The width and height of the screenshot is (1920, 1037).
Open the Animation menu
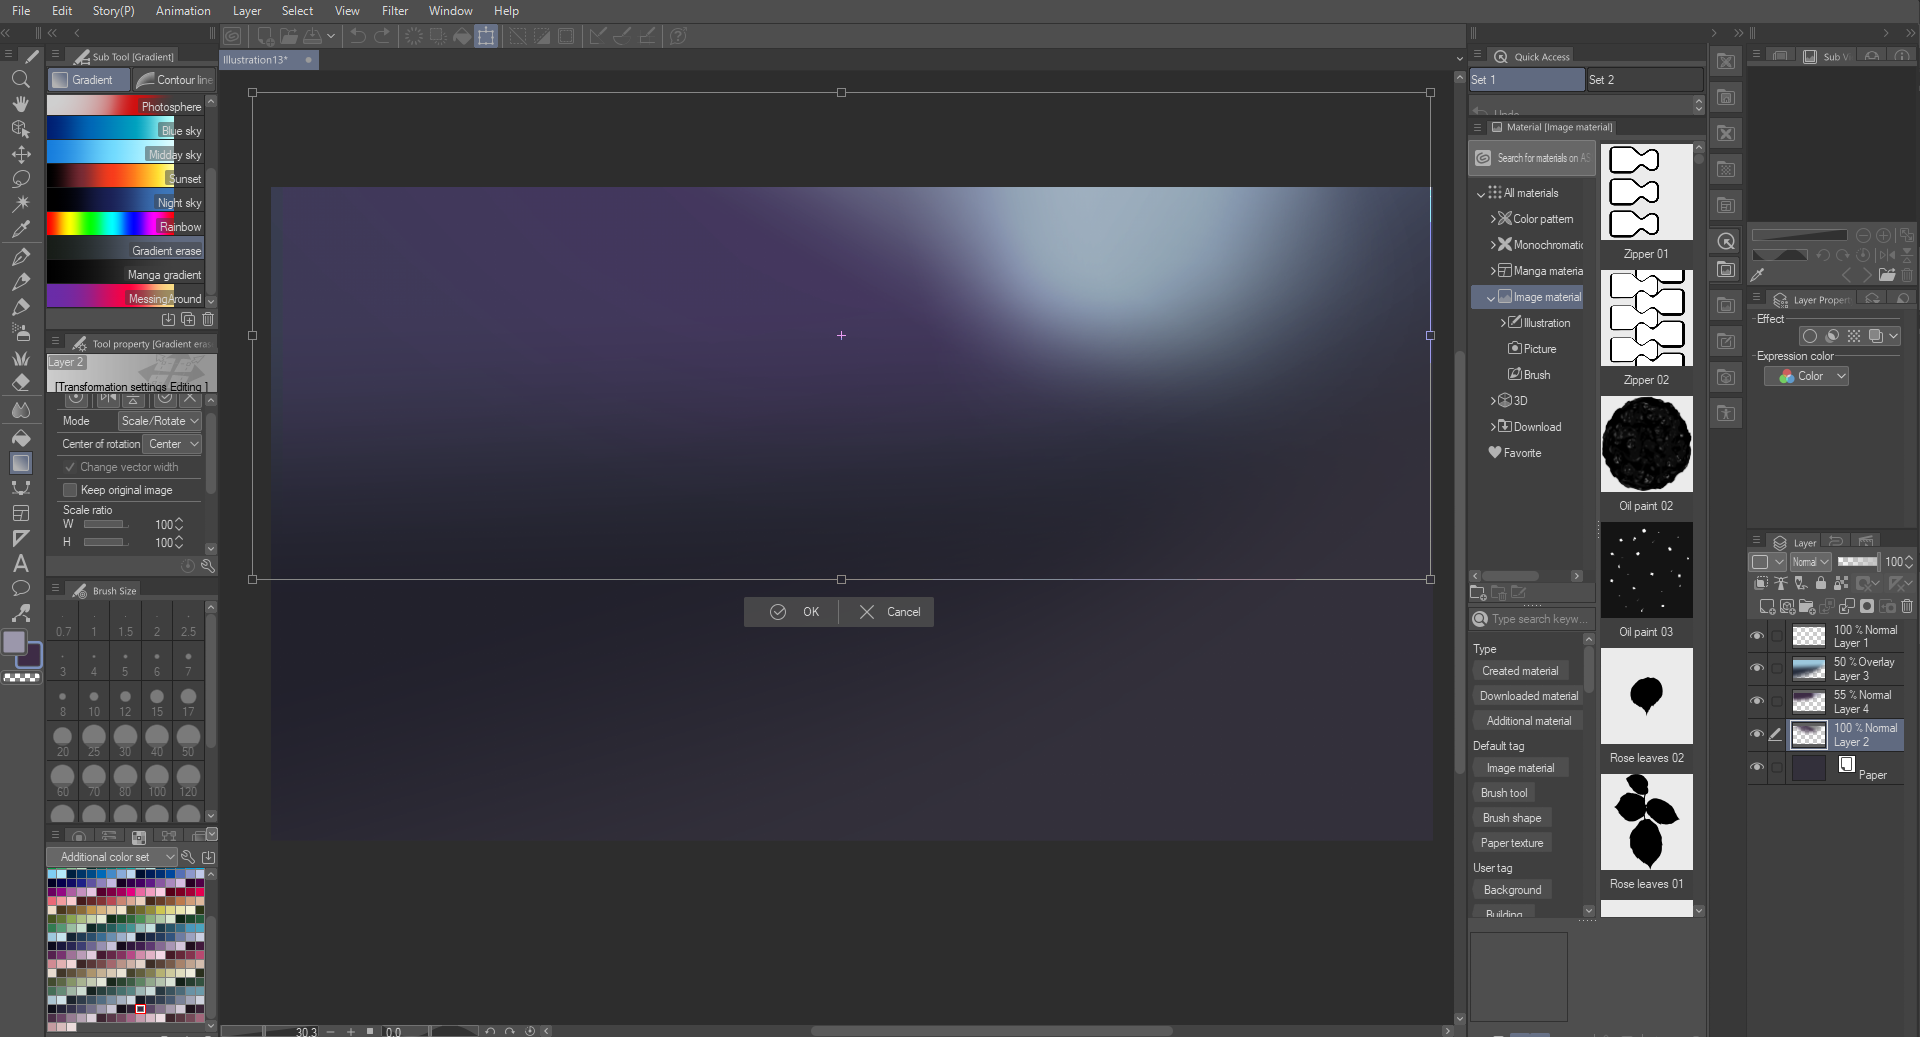(183, 11)
